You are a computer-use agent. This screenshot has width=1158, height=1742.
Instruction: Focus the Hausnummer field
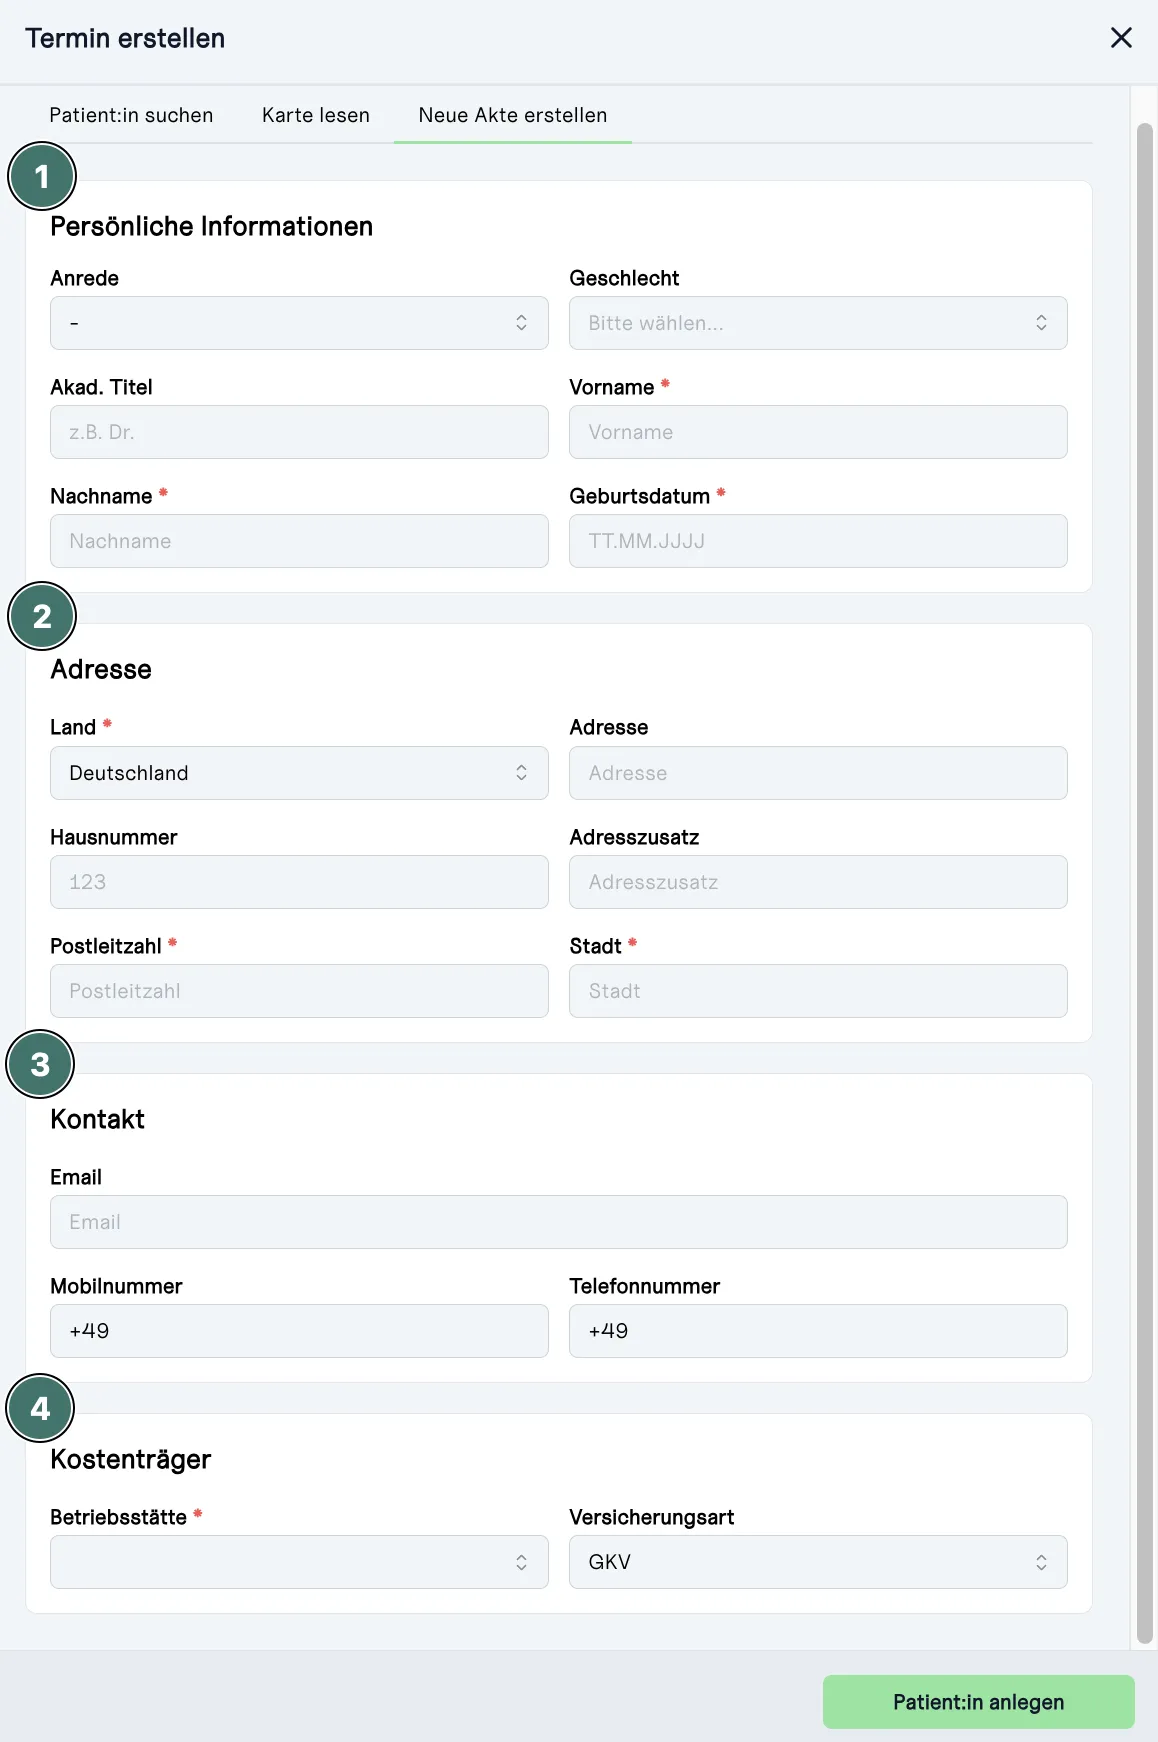(x=299, y=882)
